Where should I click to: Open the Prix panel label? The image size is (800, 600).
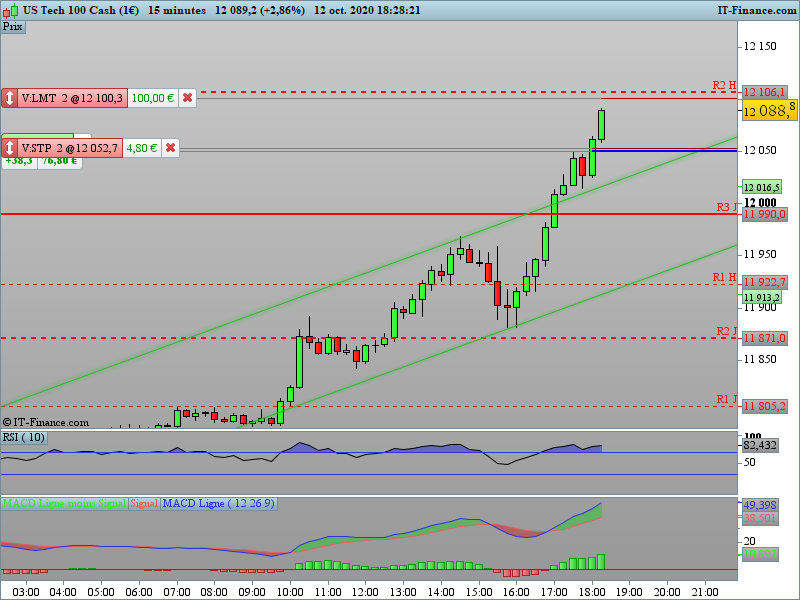click(13, 27)
